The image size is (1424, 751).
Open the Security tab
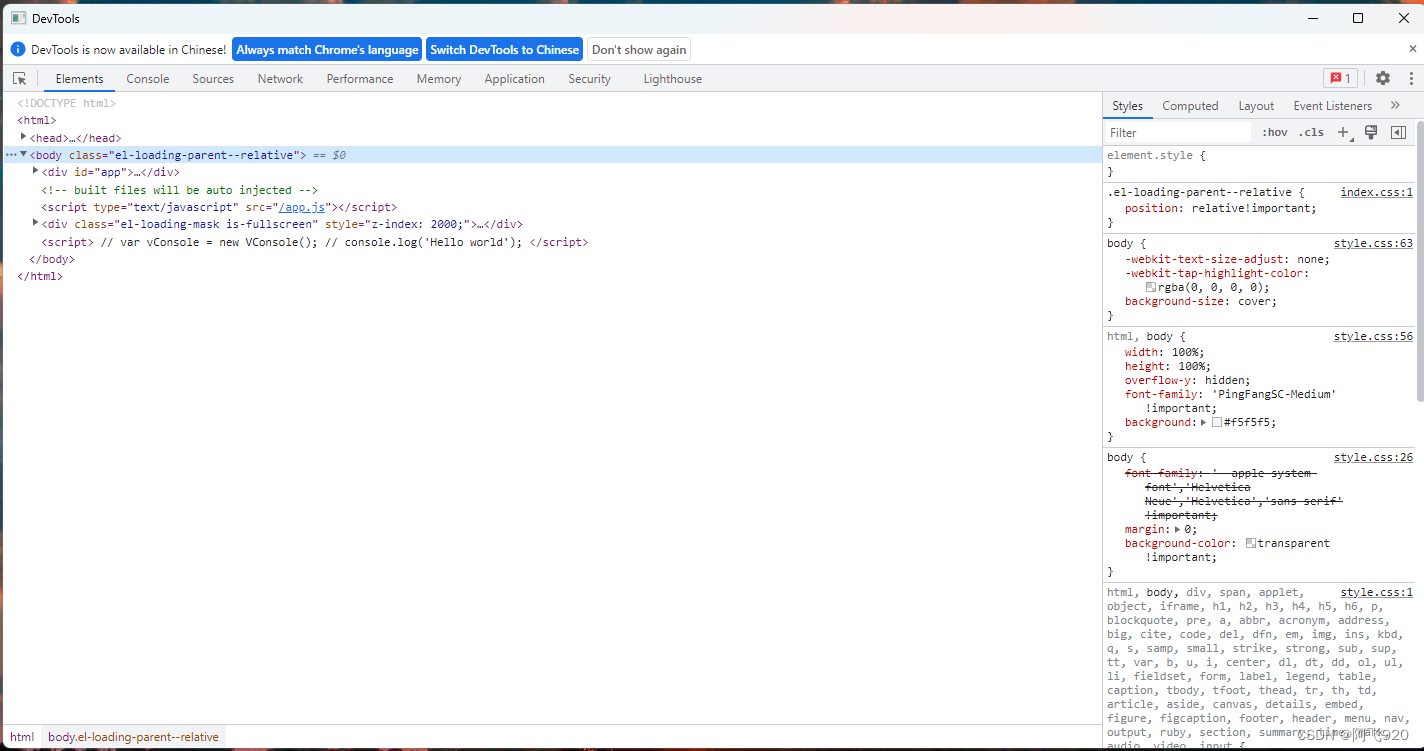[589, 79]
